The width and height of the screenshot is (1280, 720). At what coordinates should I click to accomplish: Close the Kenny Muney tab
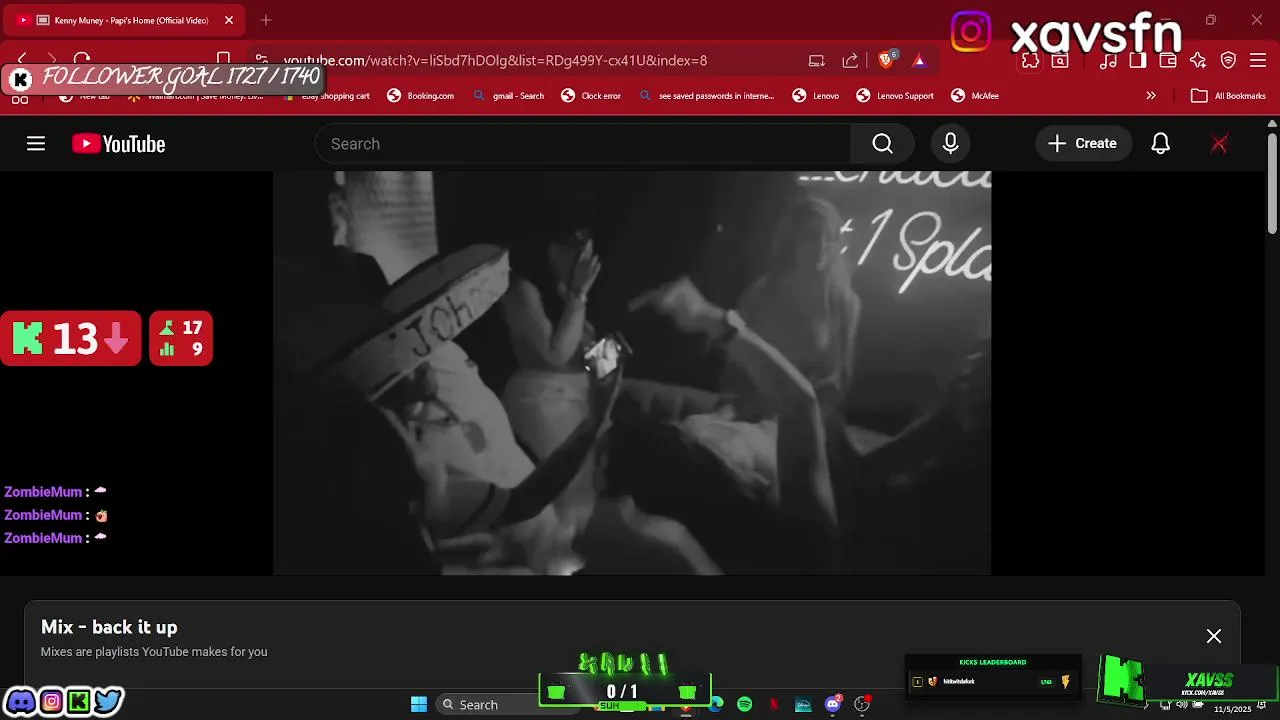(x=228, y=20)
